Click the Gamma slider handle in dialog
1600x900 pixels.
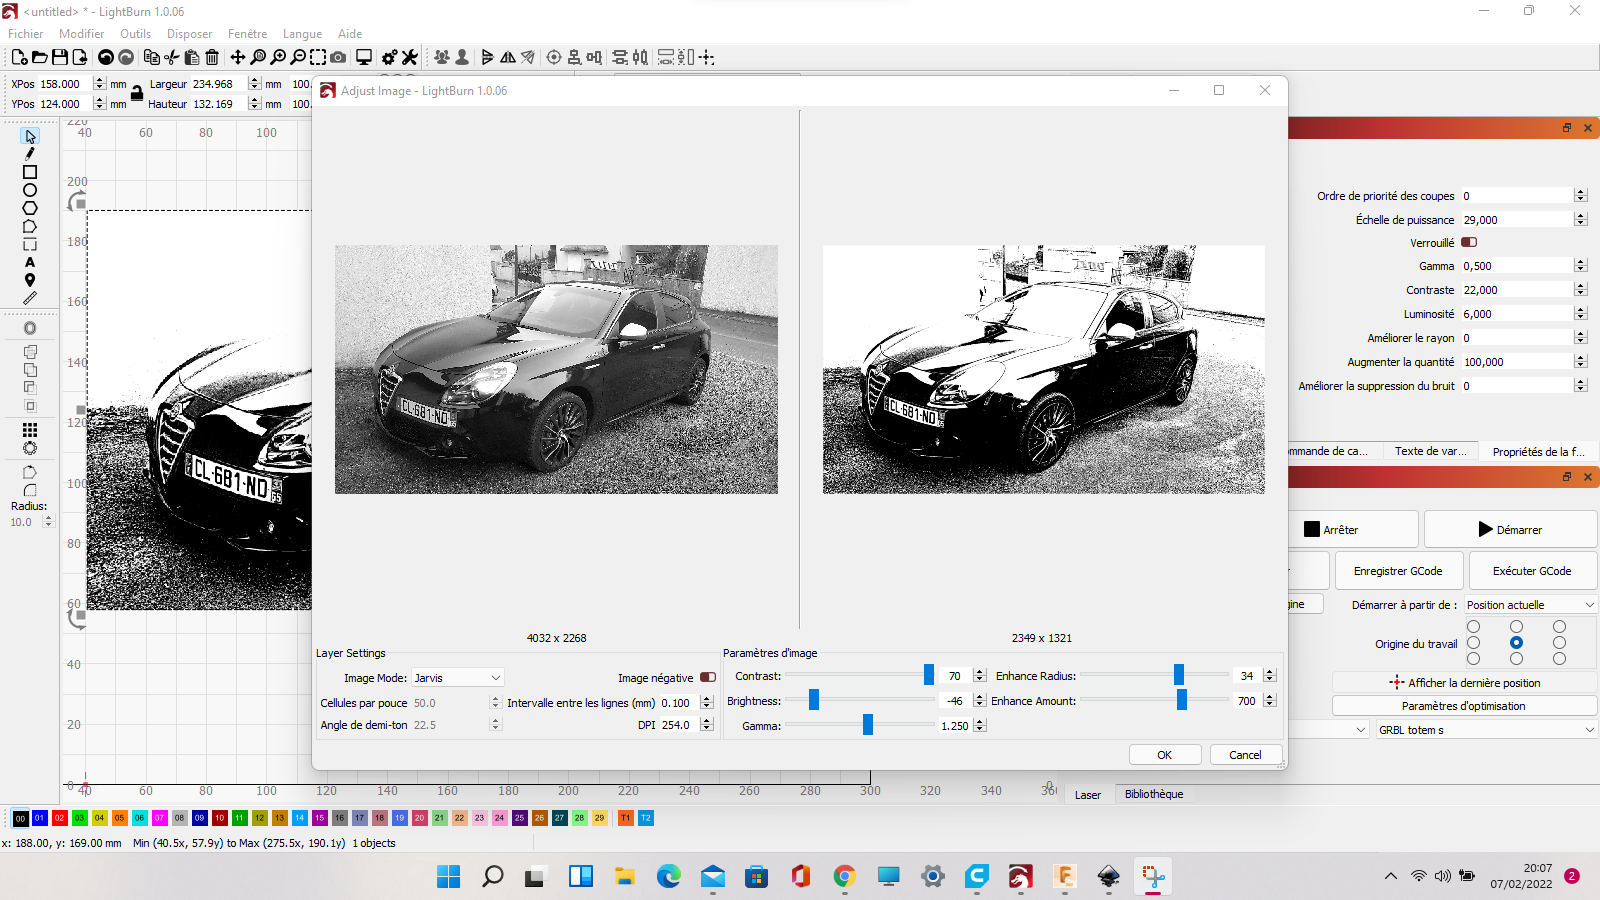(868, 725)
